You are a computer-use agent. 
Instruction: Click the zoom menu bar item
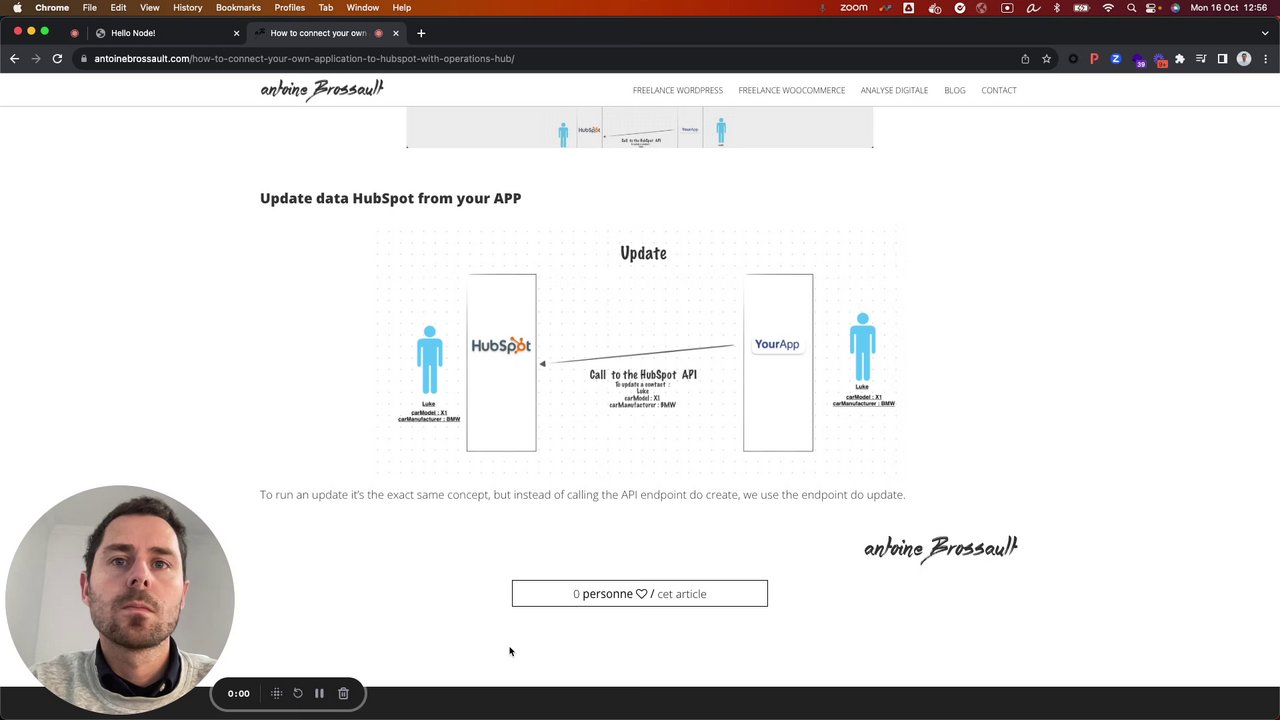click(x=854, y=7)
